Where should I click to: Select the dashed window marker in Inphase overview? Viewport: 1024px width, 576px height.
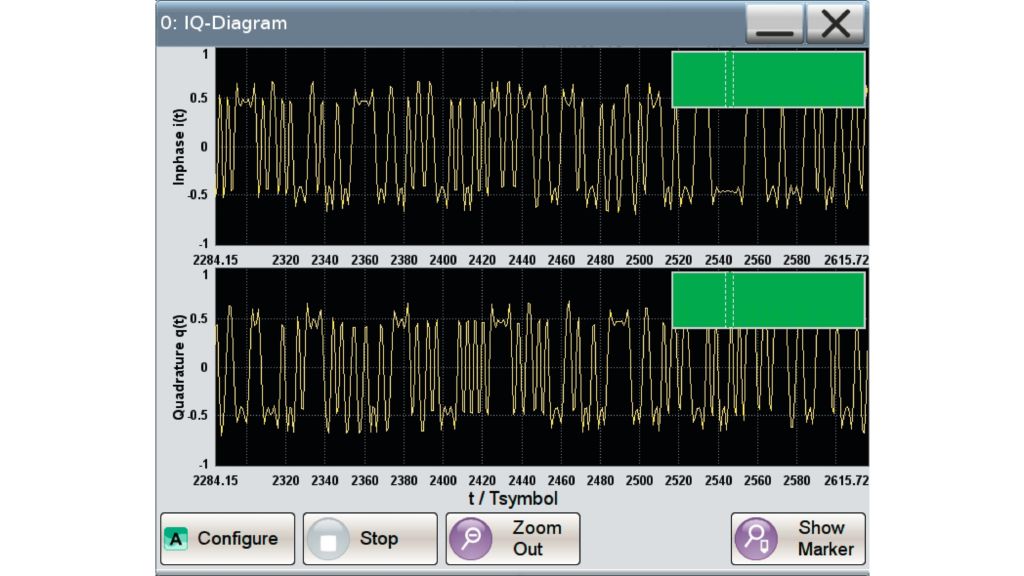click(x=729, y=80)
